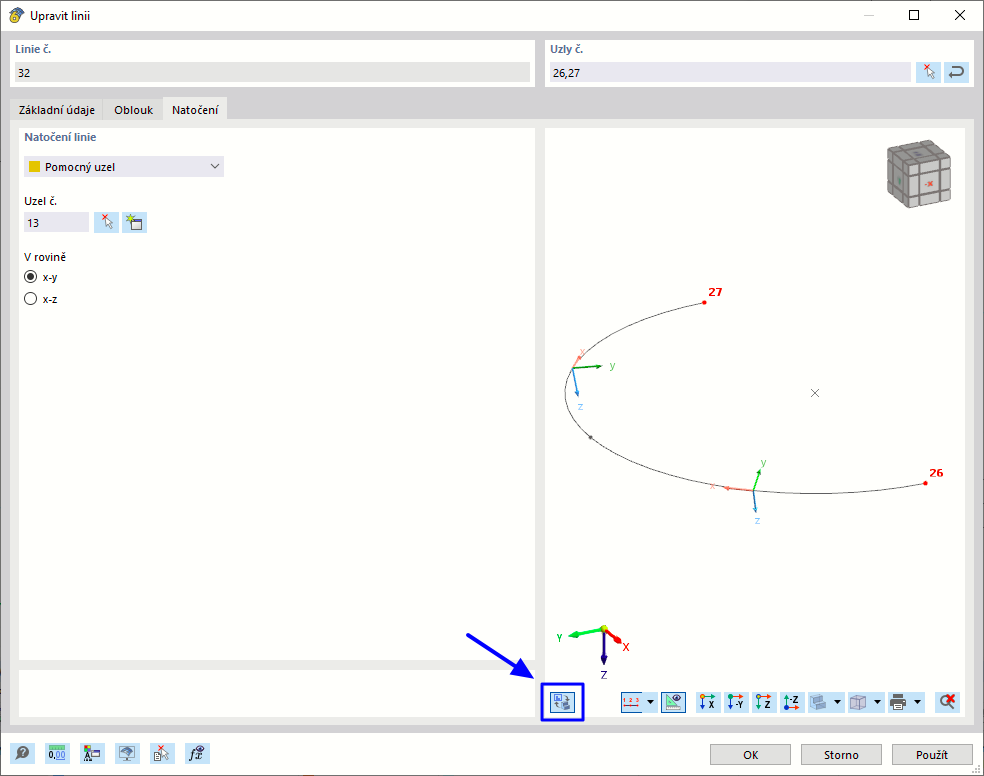This screenshot has height=776, width=984.
Task: Toggle the numbering 1 2 3 display icon
Action: pyautogui.click(x=631, y=702)
